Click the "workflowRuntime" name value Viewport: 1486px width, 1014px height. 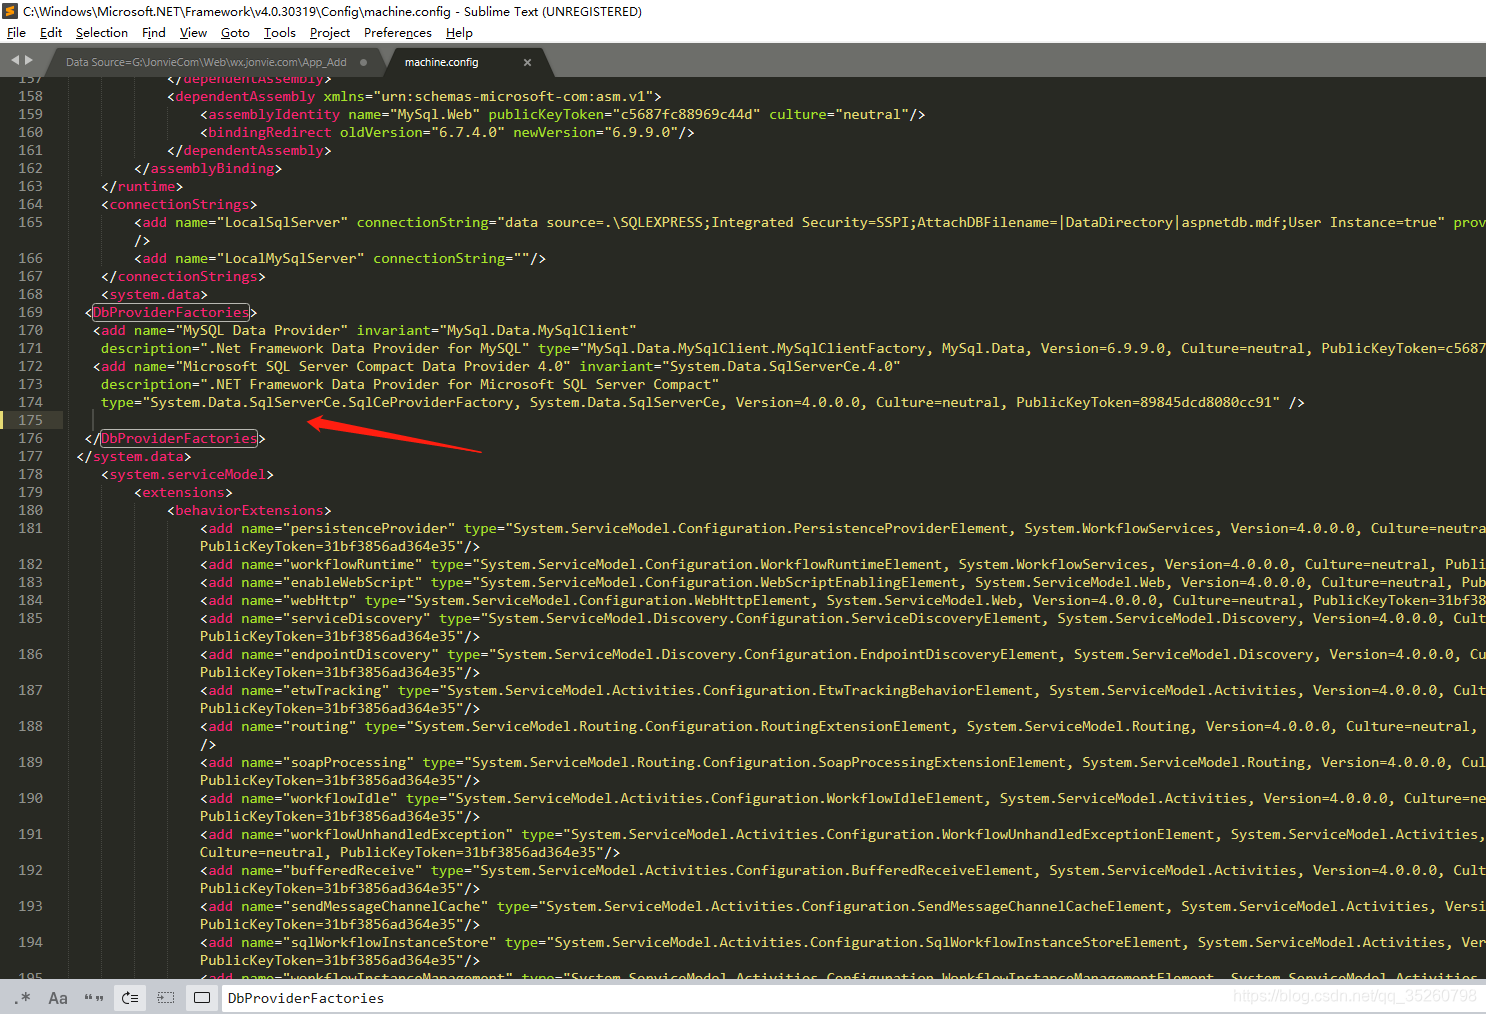coord(352,564)
